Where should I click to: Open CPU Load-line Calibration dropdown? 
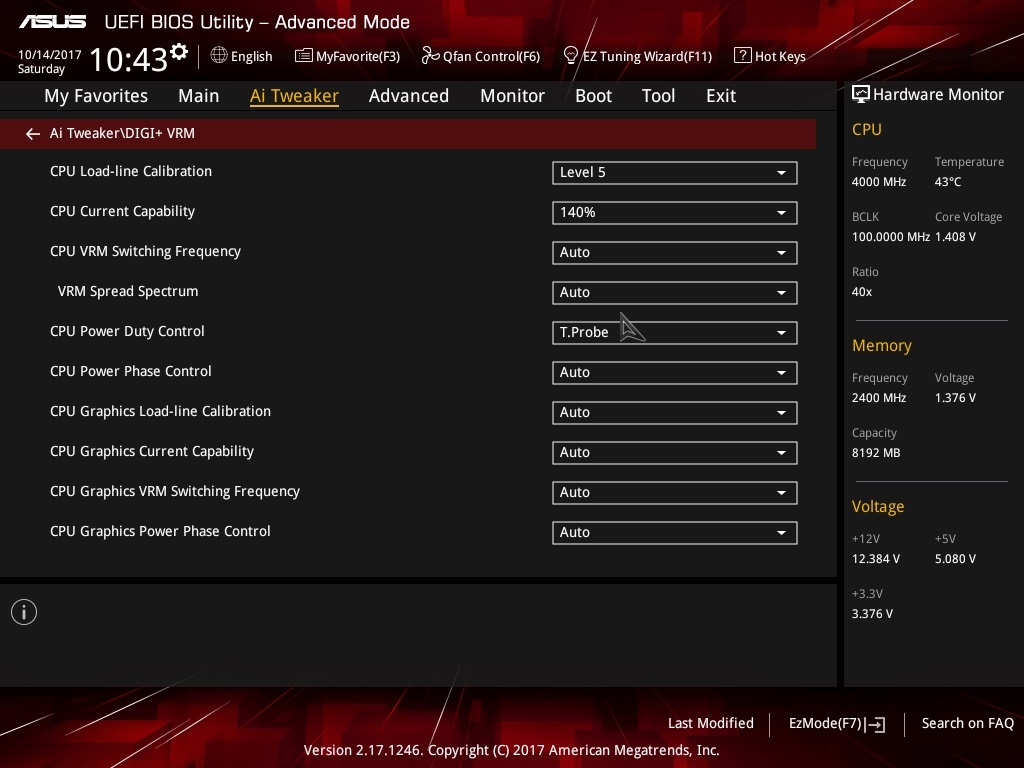pyautogui.click(x=674, y=172)
